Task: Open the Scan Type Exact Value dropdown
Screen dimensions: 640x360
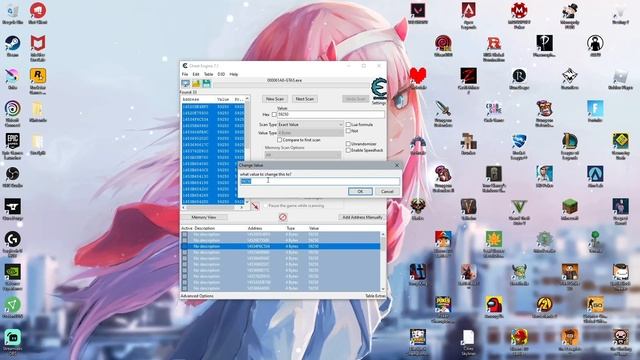Action: click(x=310, y=124)
